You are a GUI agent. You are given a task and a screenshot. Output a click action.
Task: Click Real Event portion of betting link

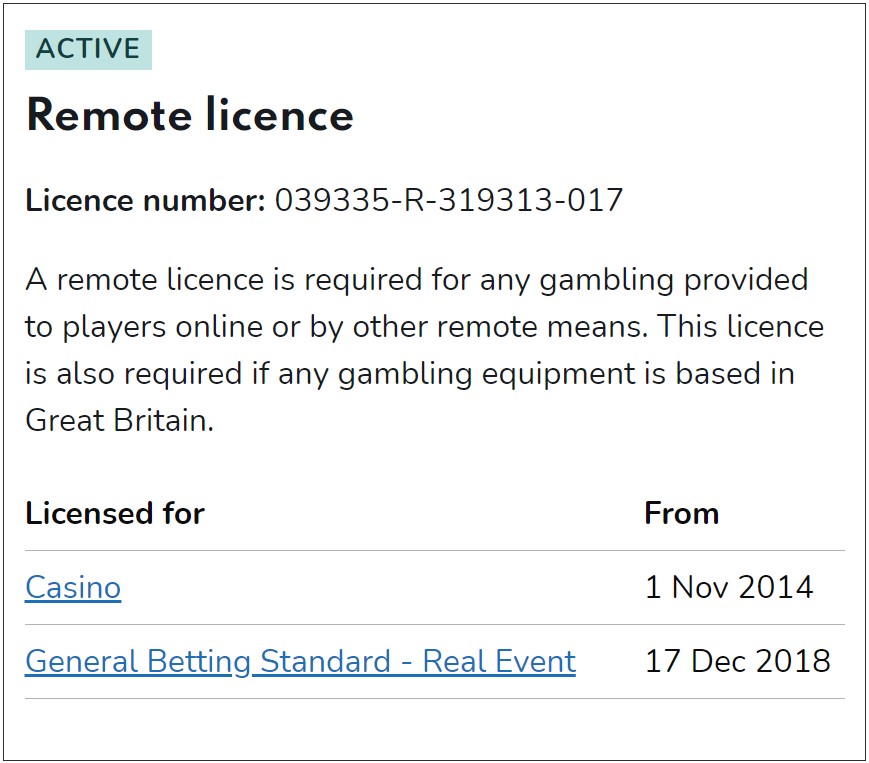499,662
